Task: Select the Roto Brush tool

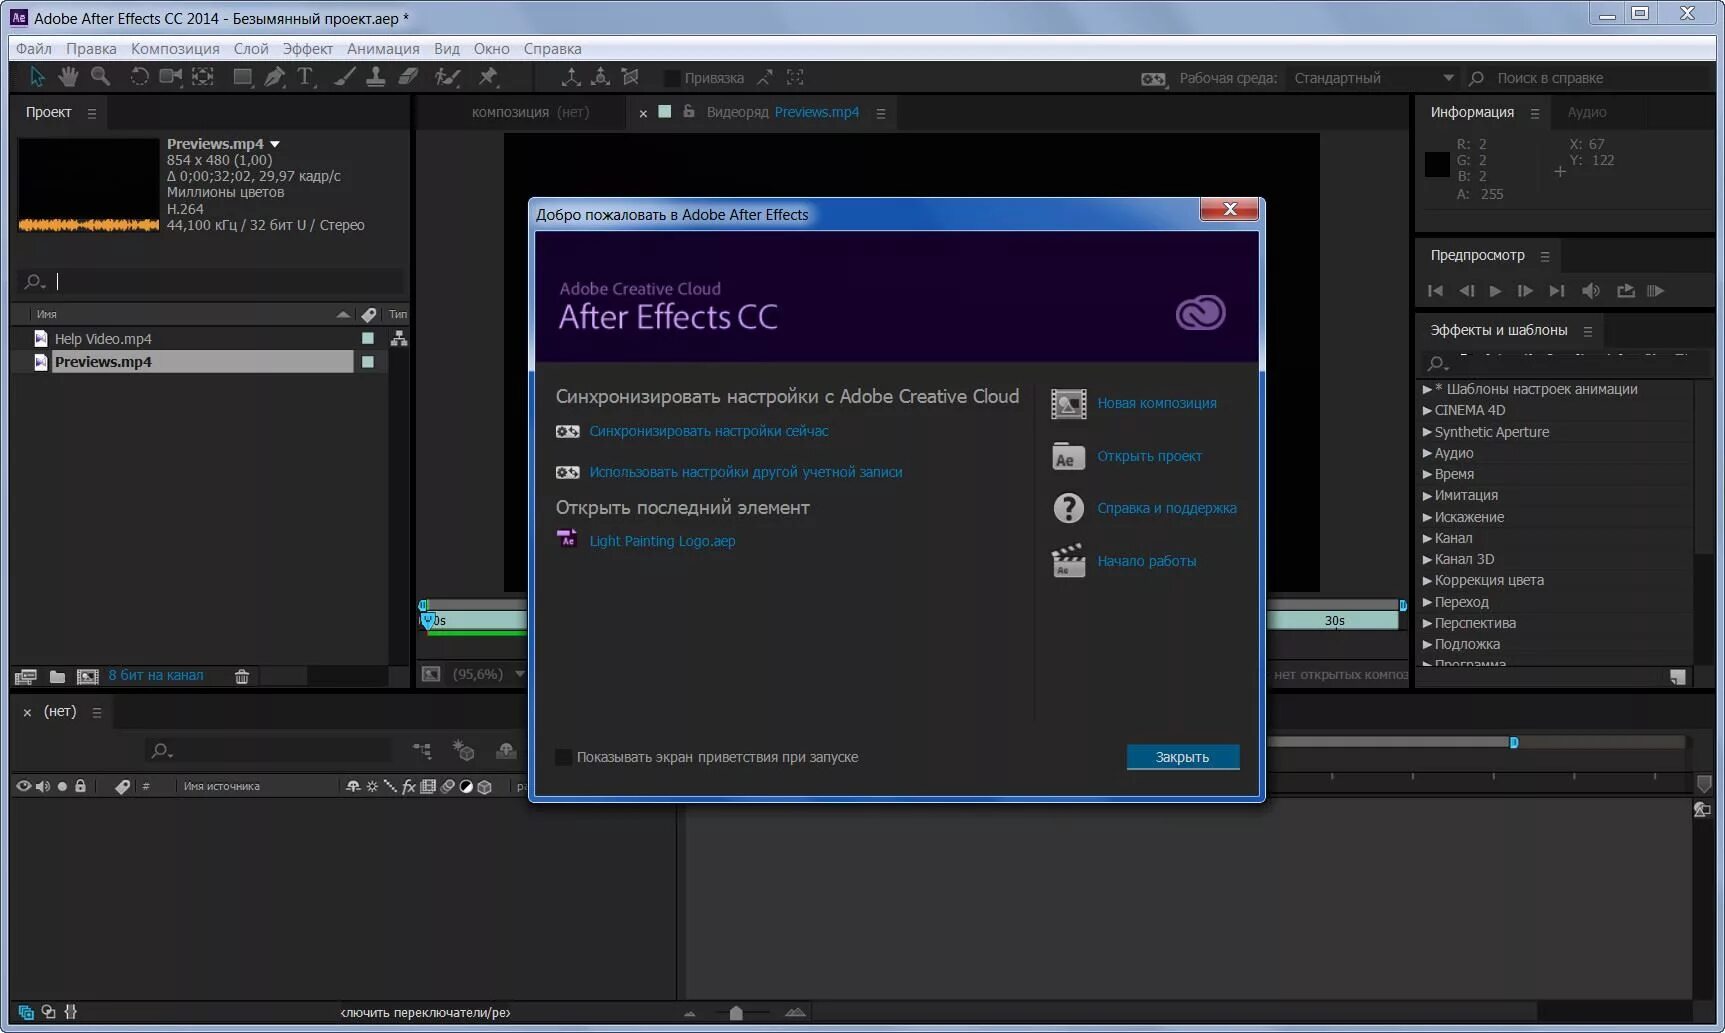Action: click(x=447, y=77)
